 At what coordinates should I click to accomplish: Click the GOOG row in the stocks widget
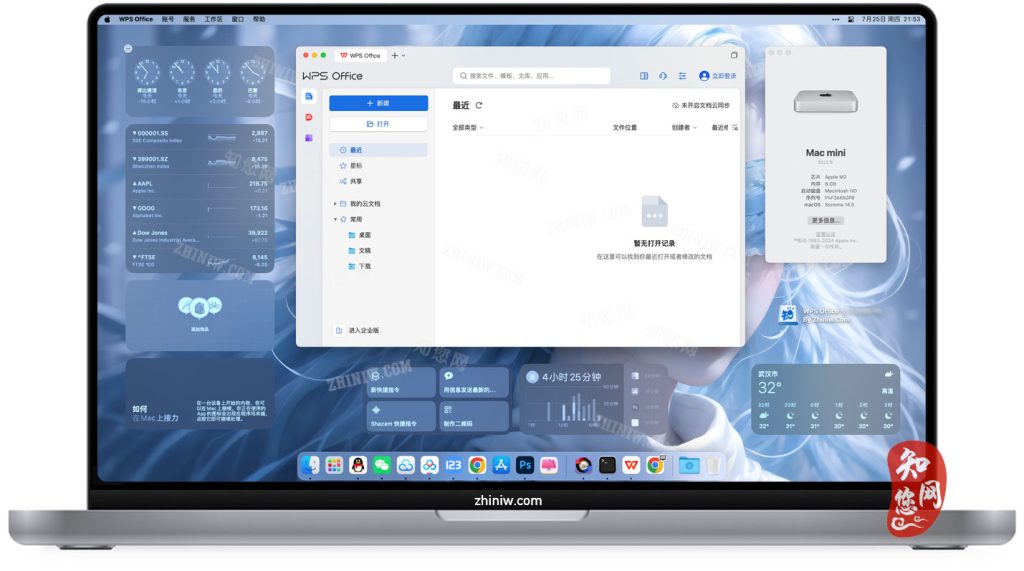200,211
